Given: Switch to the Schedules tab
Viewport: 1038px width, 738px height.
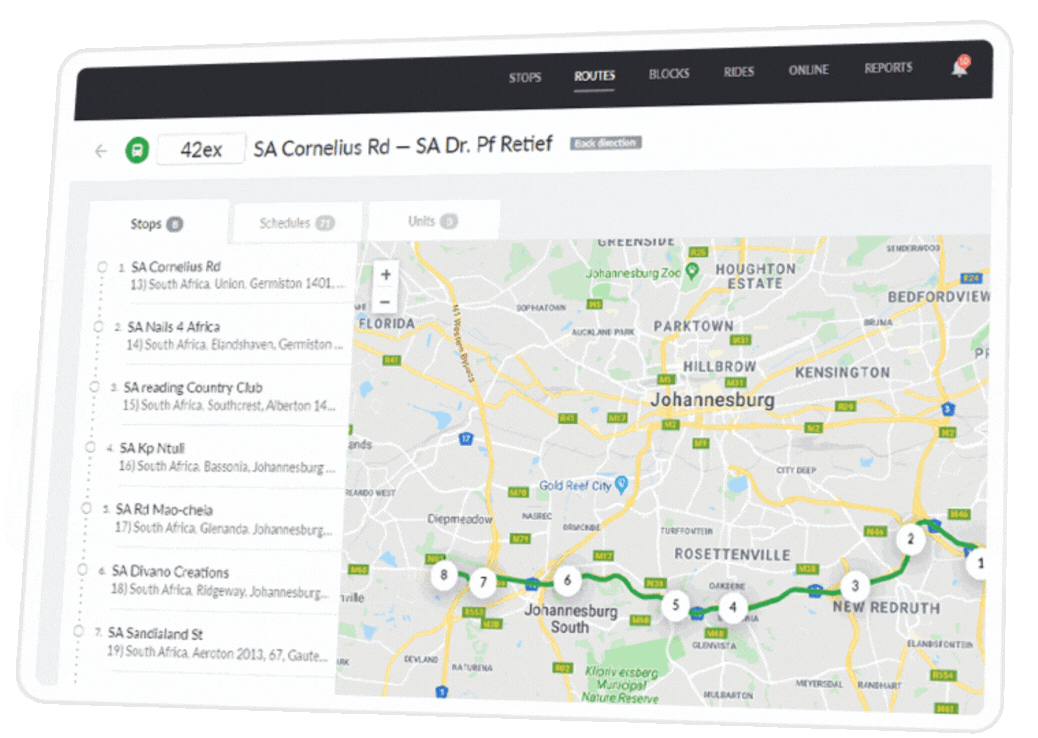Looking at the screenshot, I should [x=296, y=223].
